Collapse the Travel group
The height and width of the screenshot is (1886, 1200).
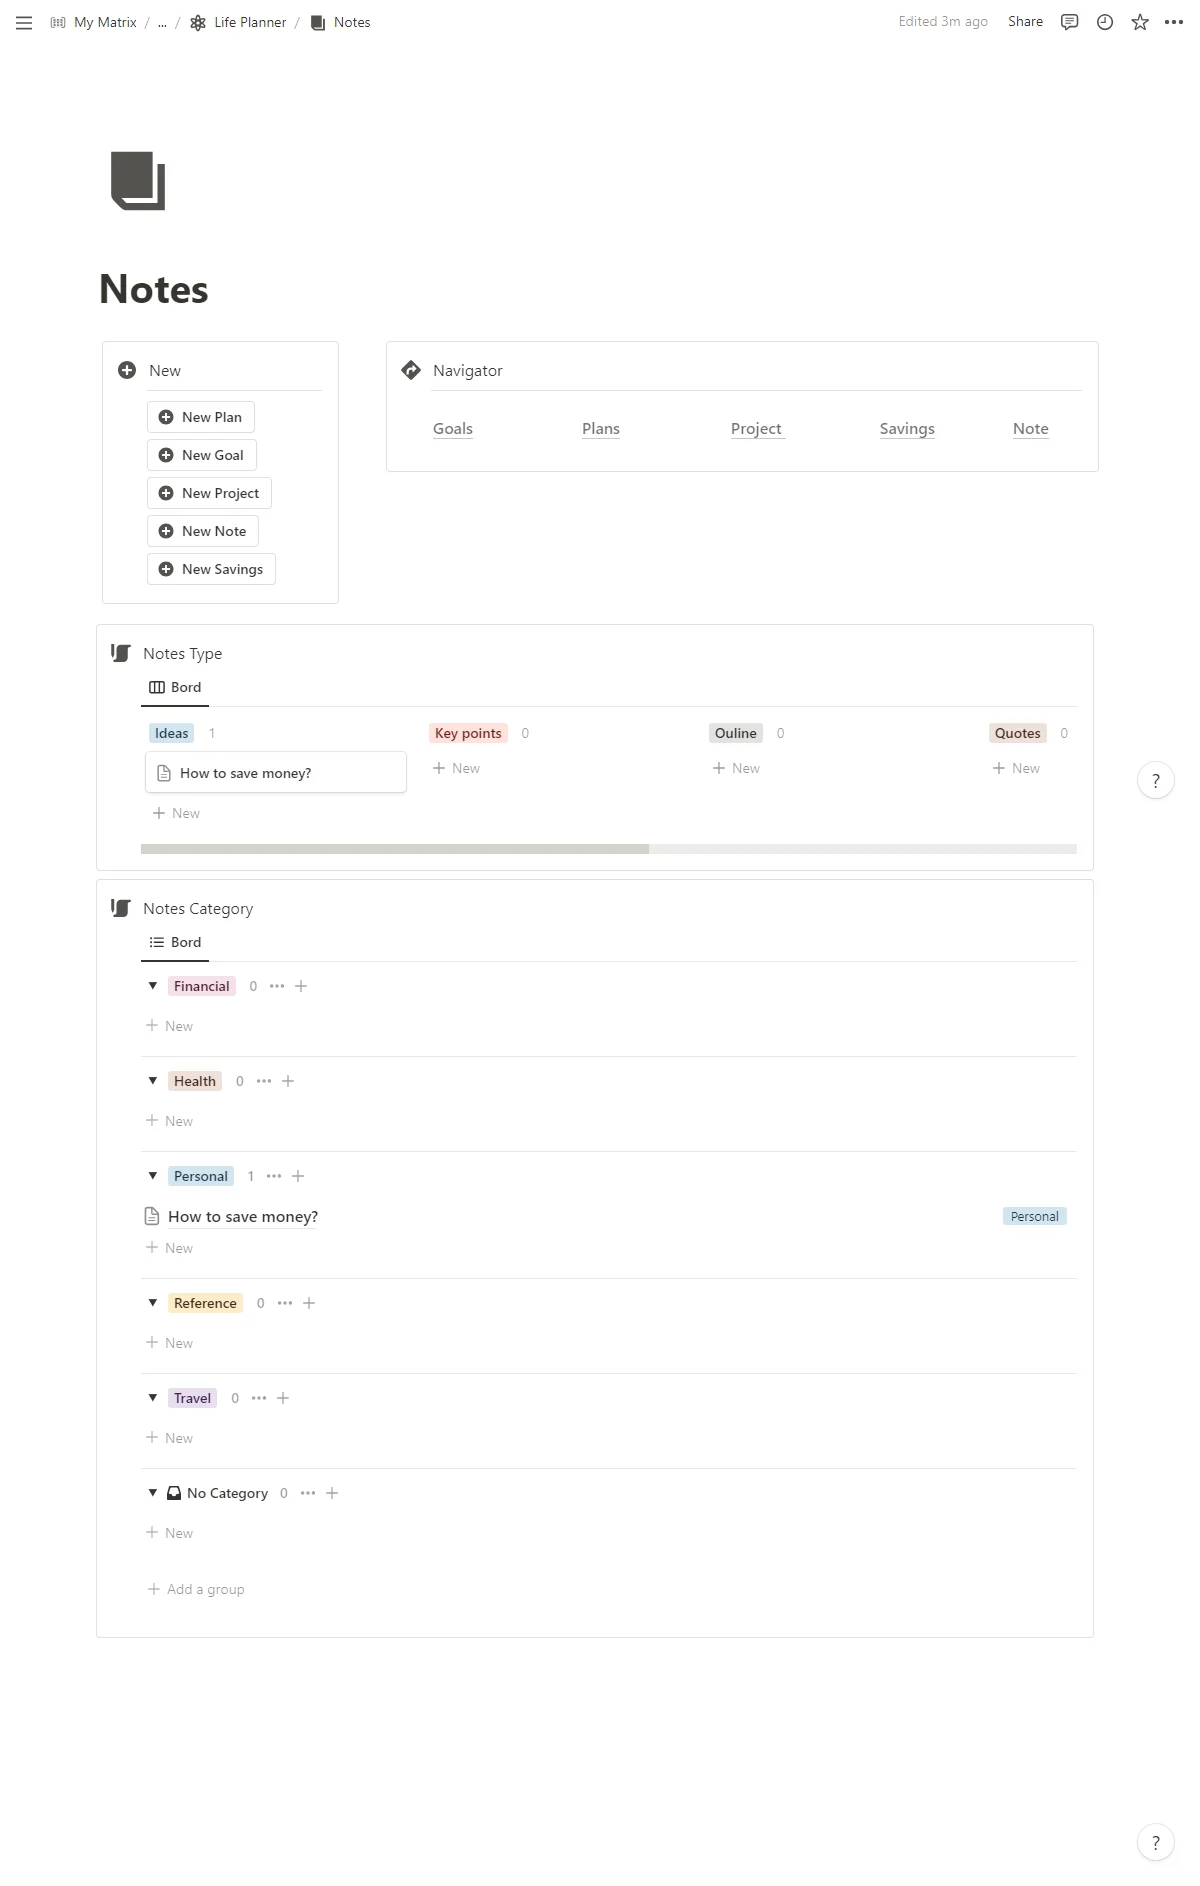click(153, 1398)
